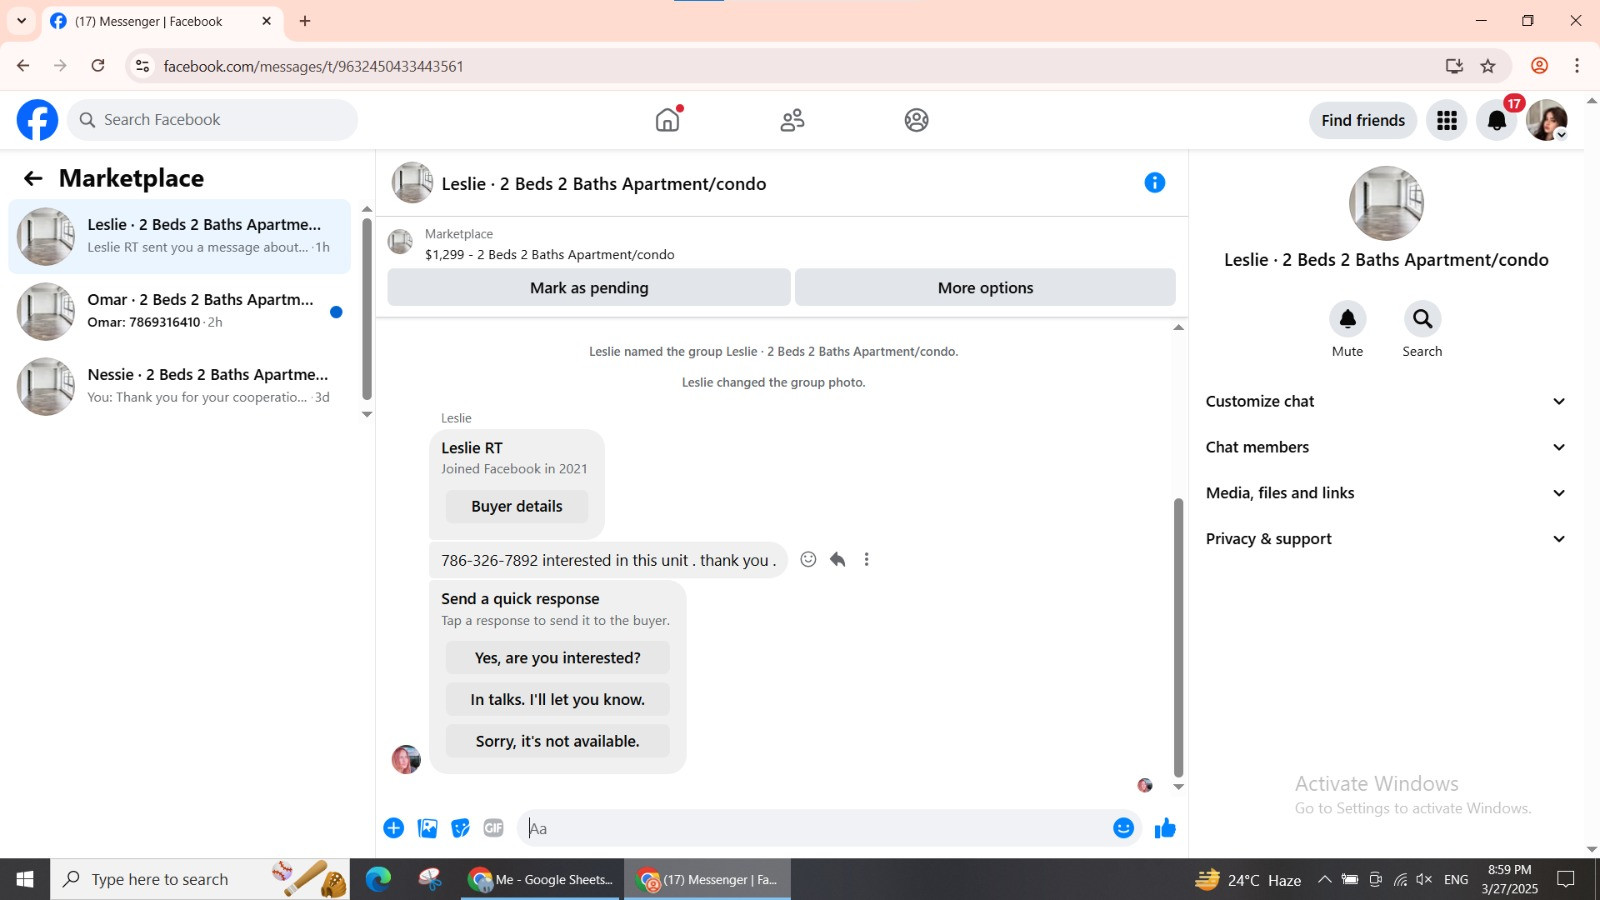This screenshot has width=1600, height=900.
Task: Open more actions plus icon in composer
Action: click(394, 828)
